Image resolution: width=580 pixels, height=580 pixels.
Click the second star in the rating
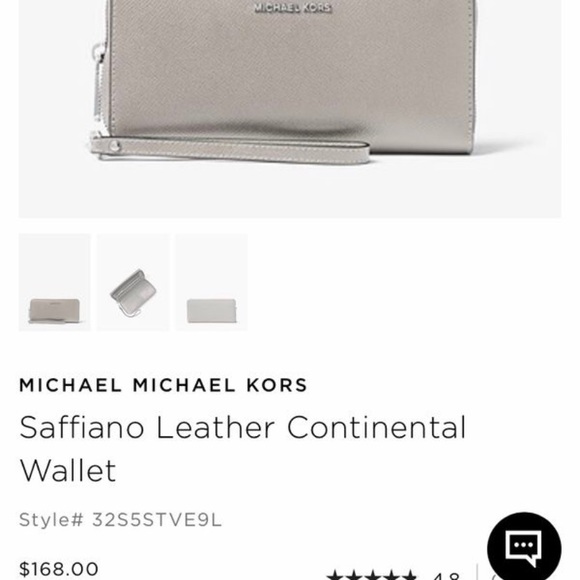click(354, 576)
